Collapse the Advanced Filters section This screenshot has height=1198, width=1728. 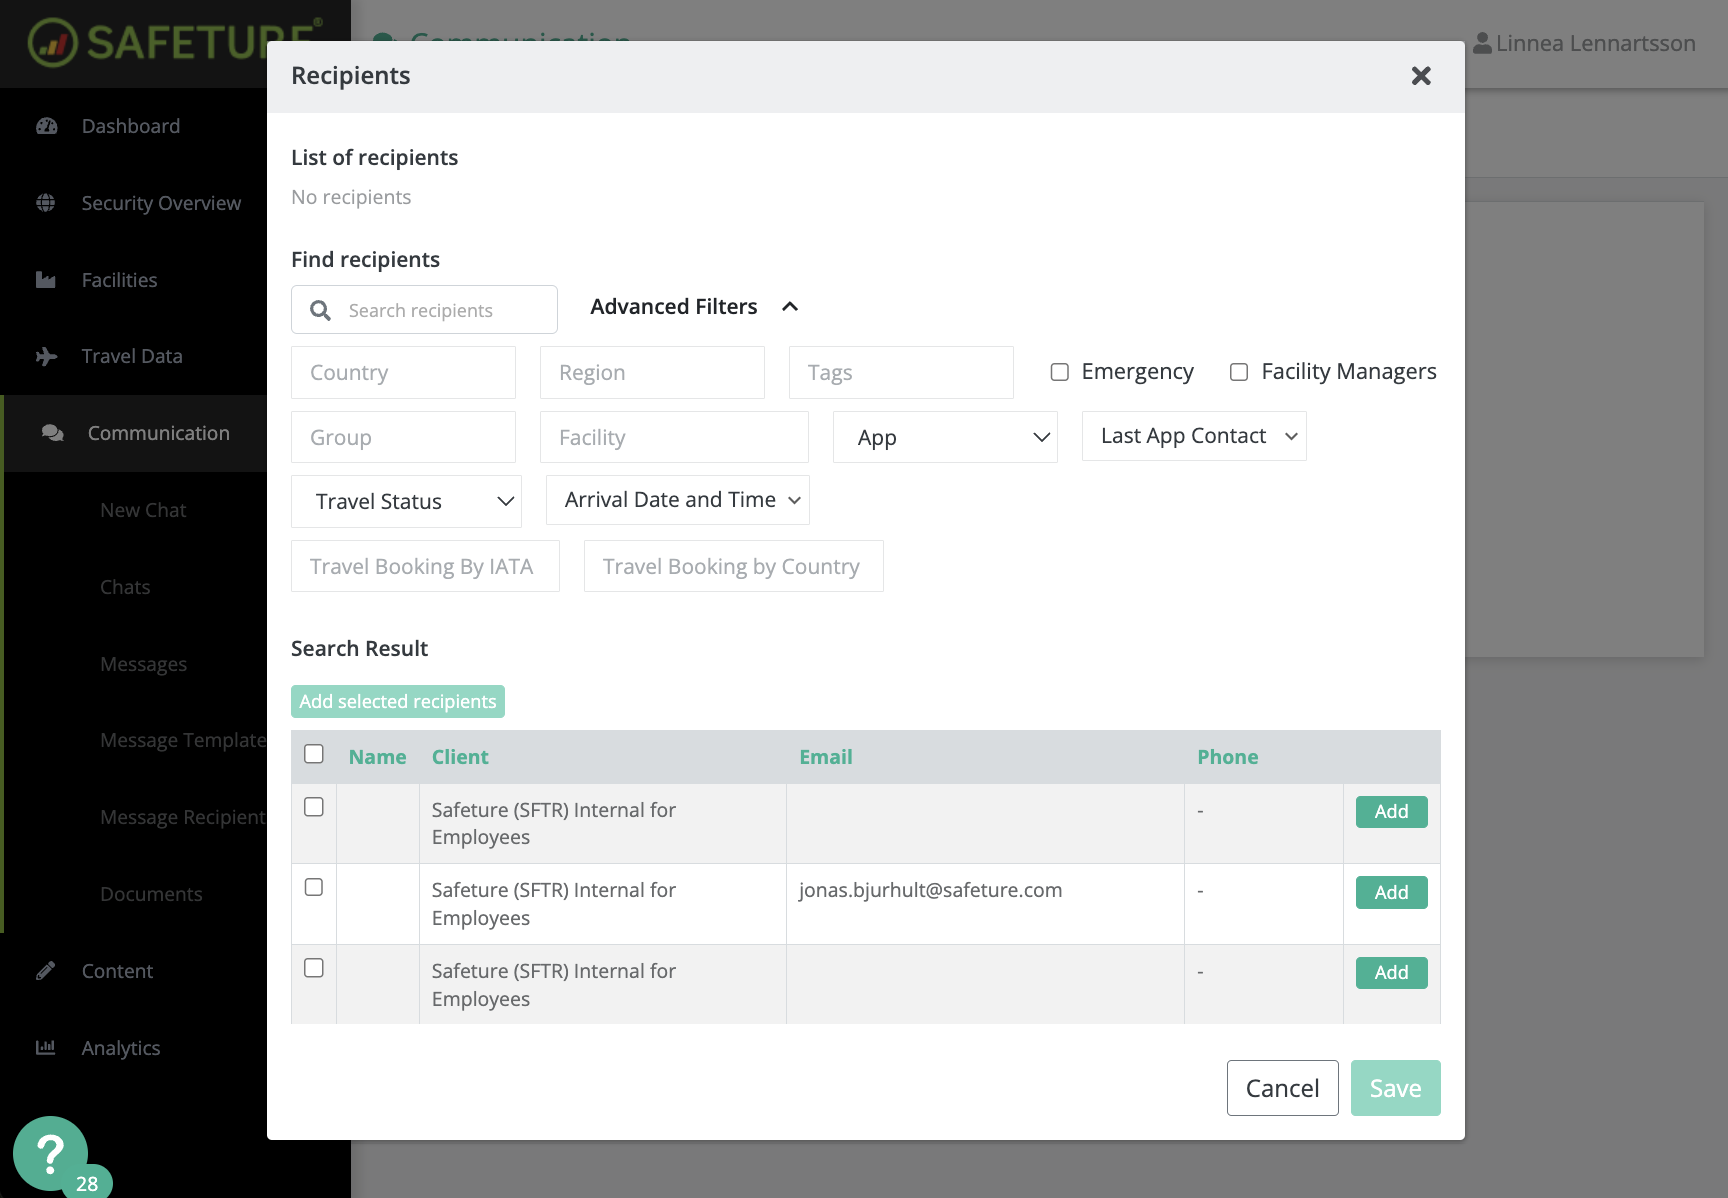(791, 306)
